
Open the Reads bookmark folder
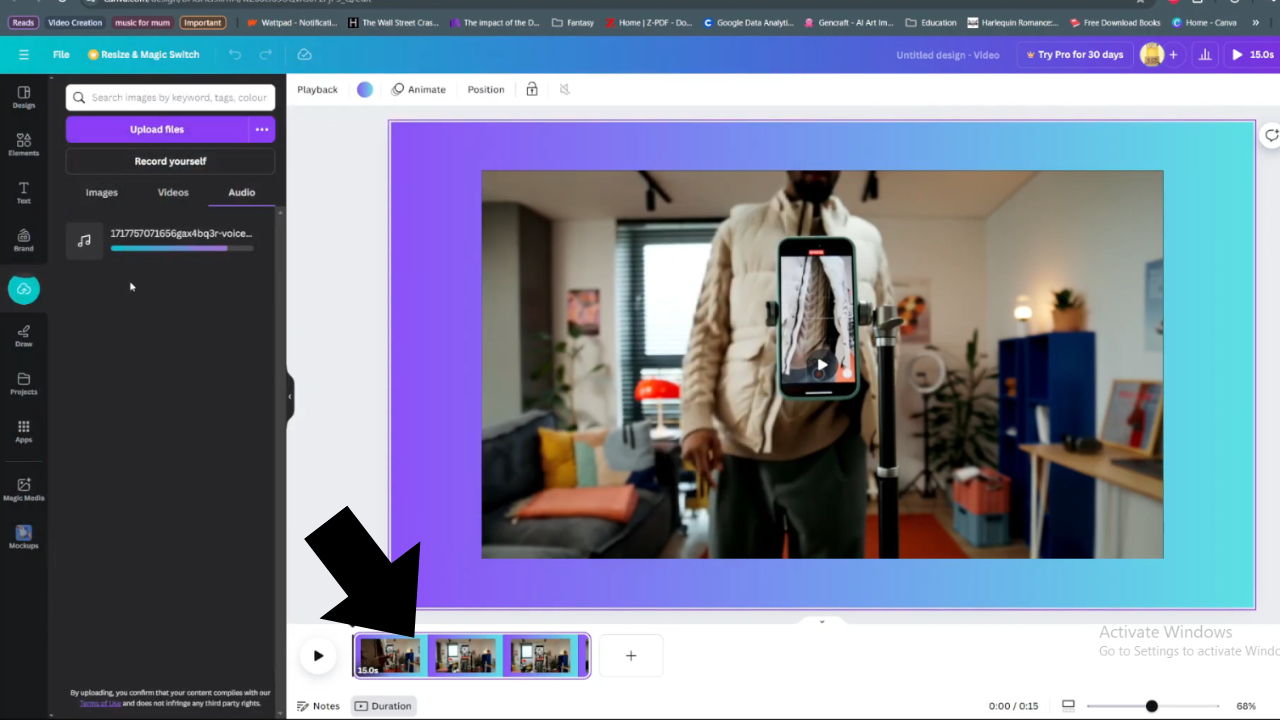tap(23, 22)
